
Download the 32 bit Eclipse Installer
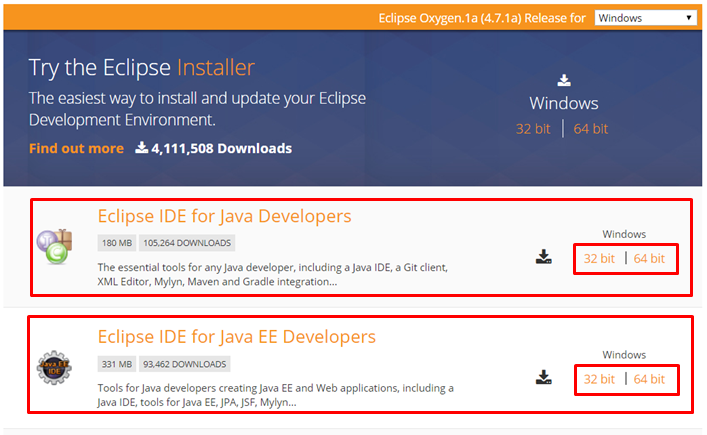coord(533,129)
